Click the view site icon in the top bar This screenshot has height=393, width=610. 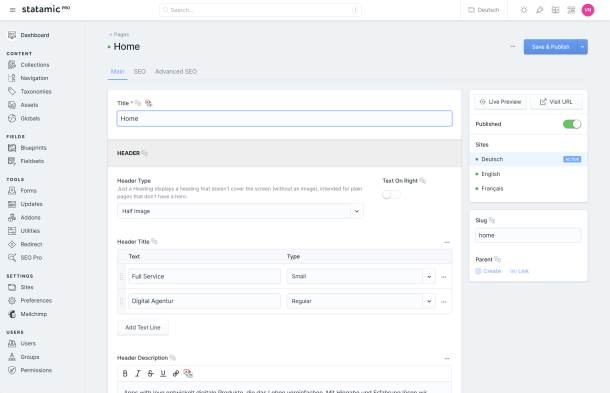(571, 10)
